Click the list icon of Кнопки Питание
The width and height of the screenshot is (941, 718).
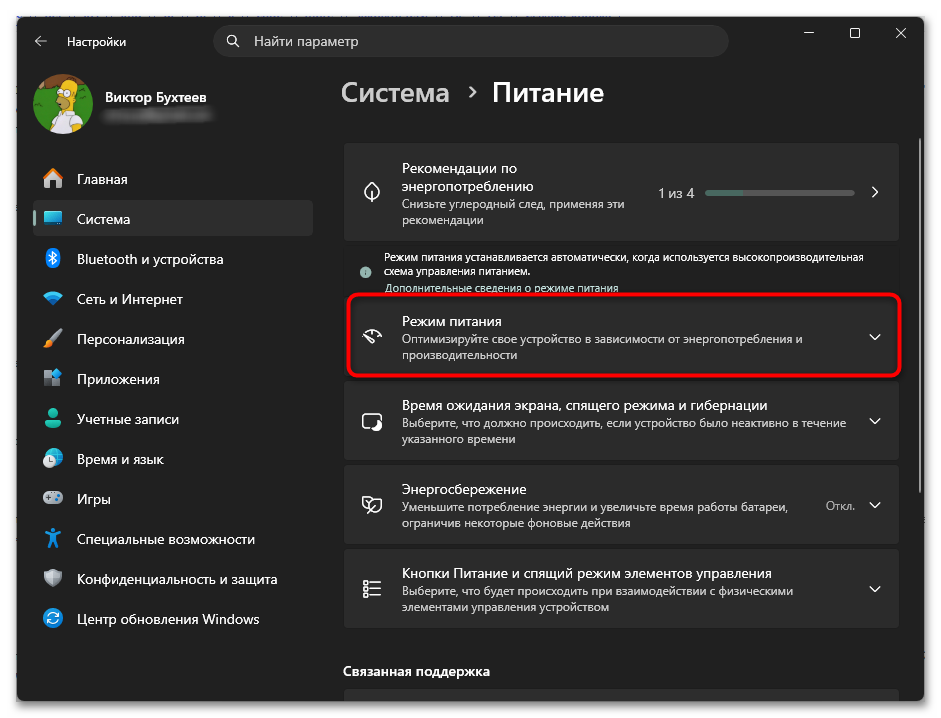click(x=372, y=589)
